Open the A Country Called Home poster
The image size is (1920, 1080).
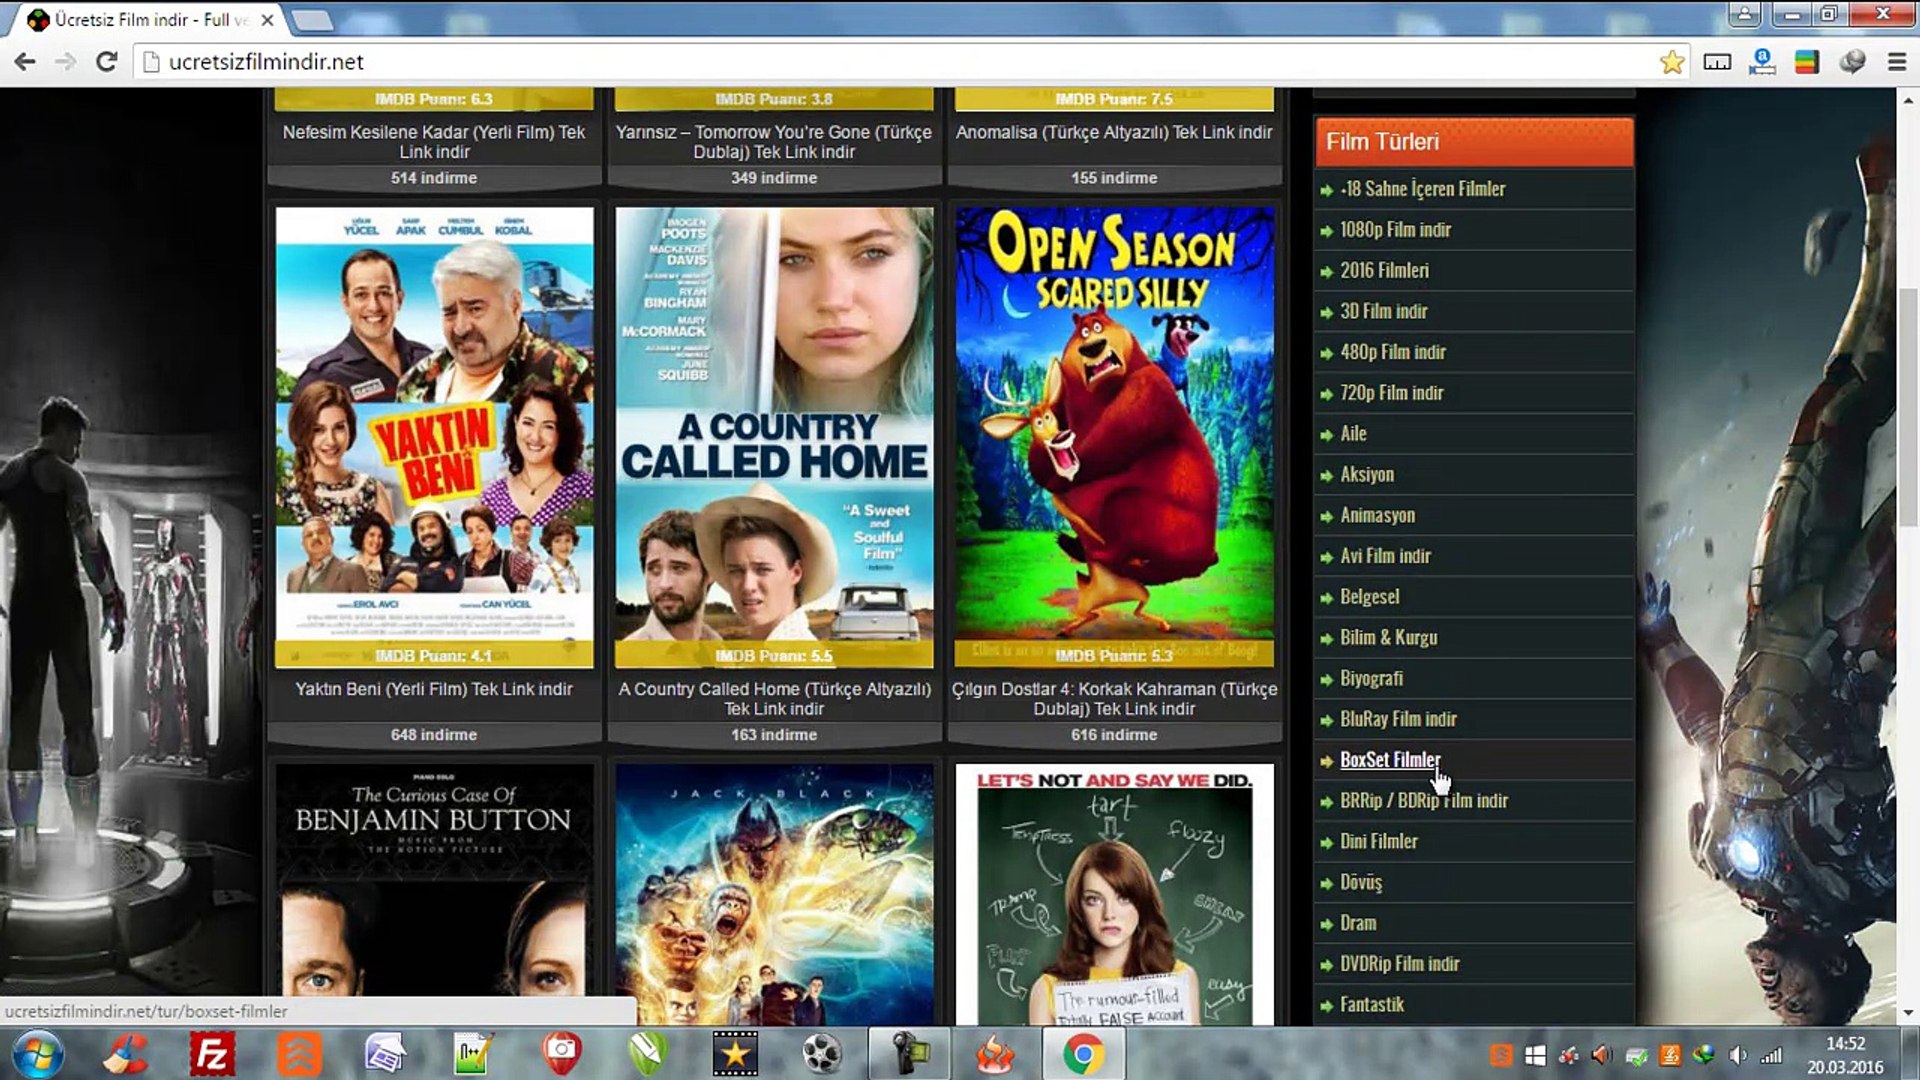tap(774, 437)
